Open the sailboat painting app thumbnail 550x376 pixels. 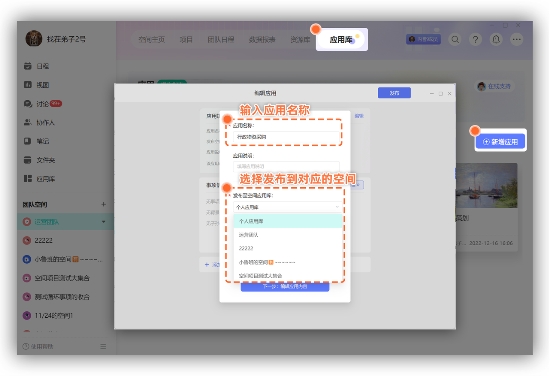coord(486,186)
